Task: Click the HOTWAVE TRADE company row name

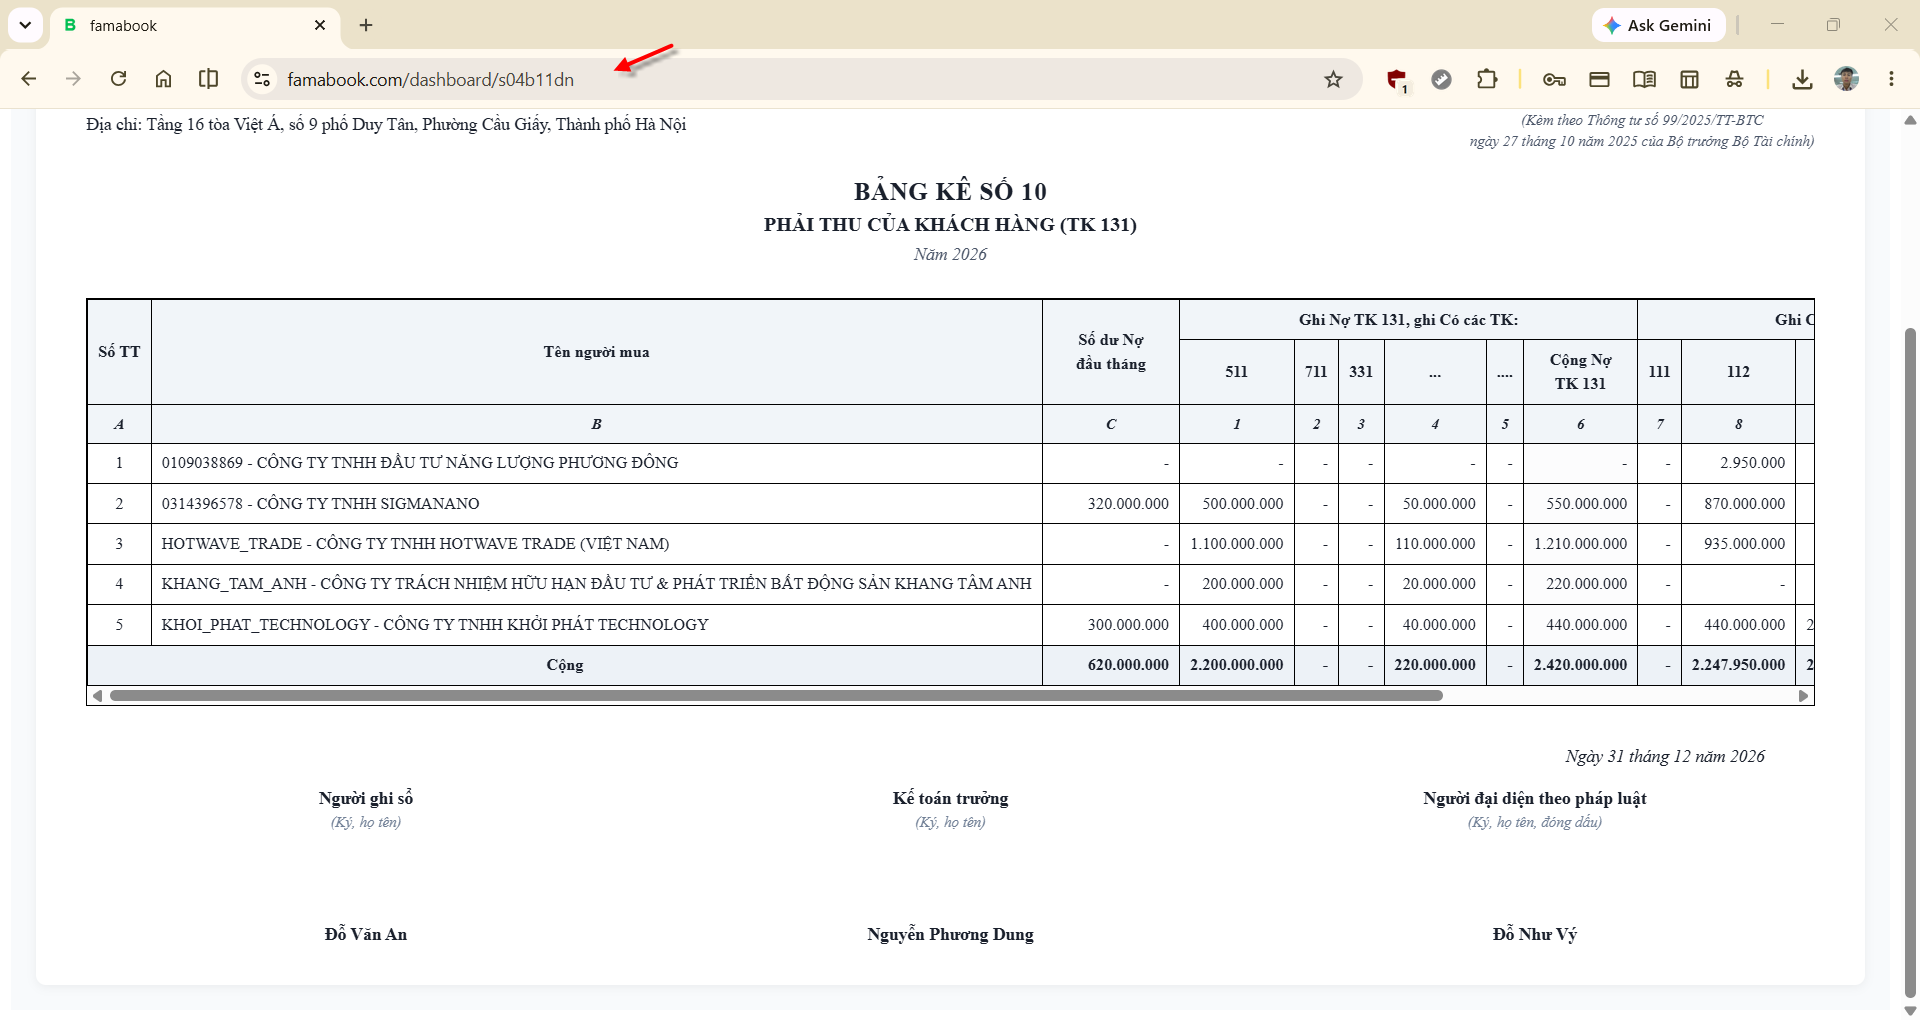Action: (415, 544)
